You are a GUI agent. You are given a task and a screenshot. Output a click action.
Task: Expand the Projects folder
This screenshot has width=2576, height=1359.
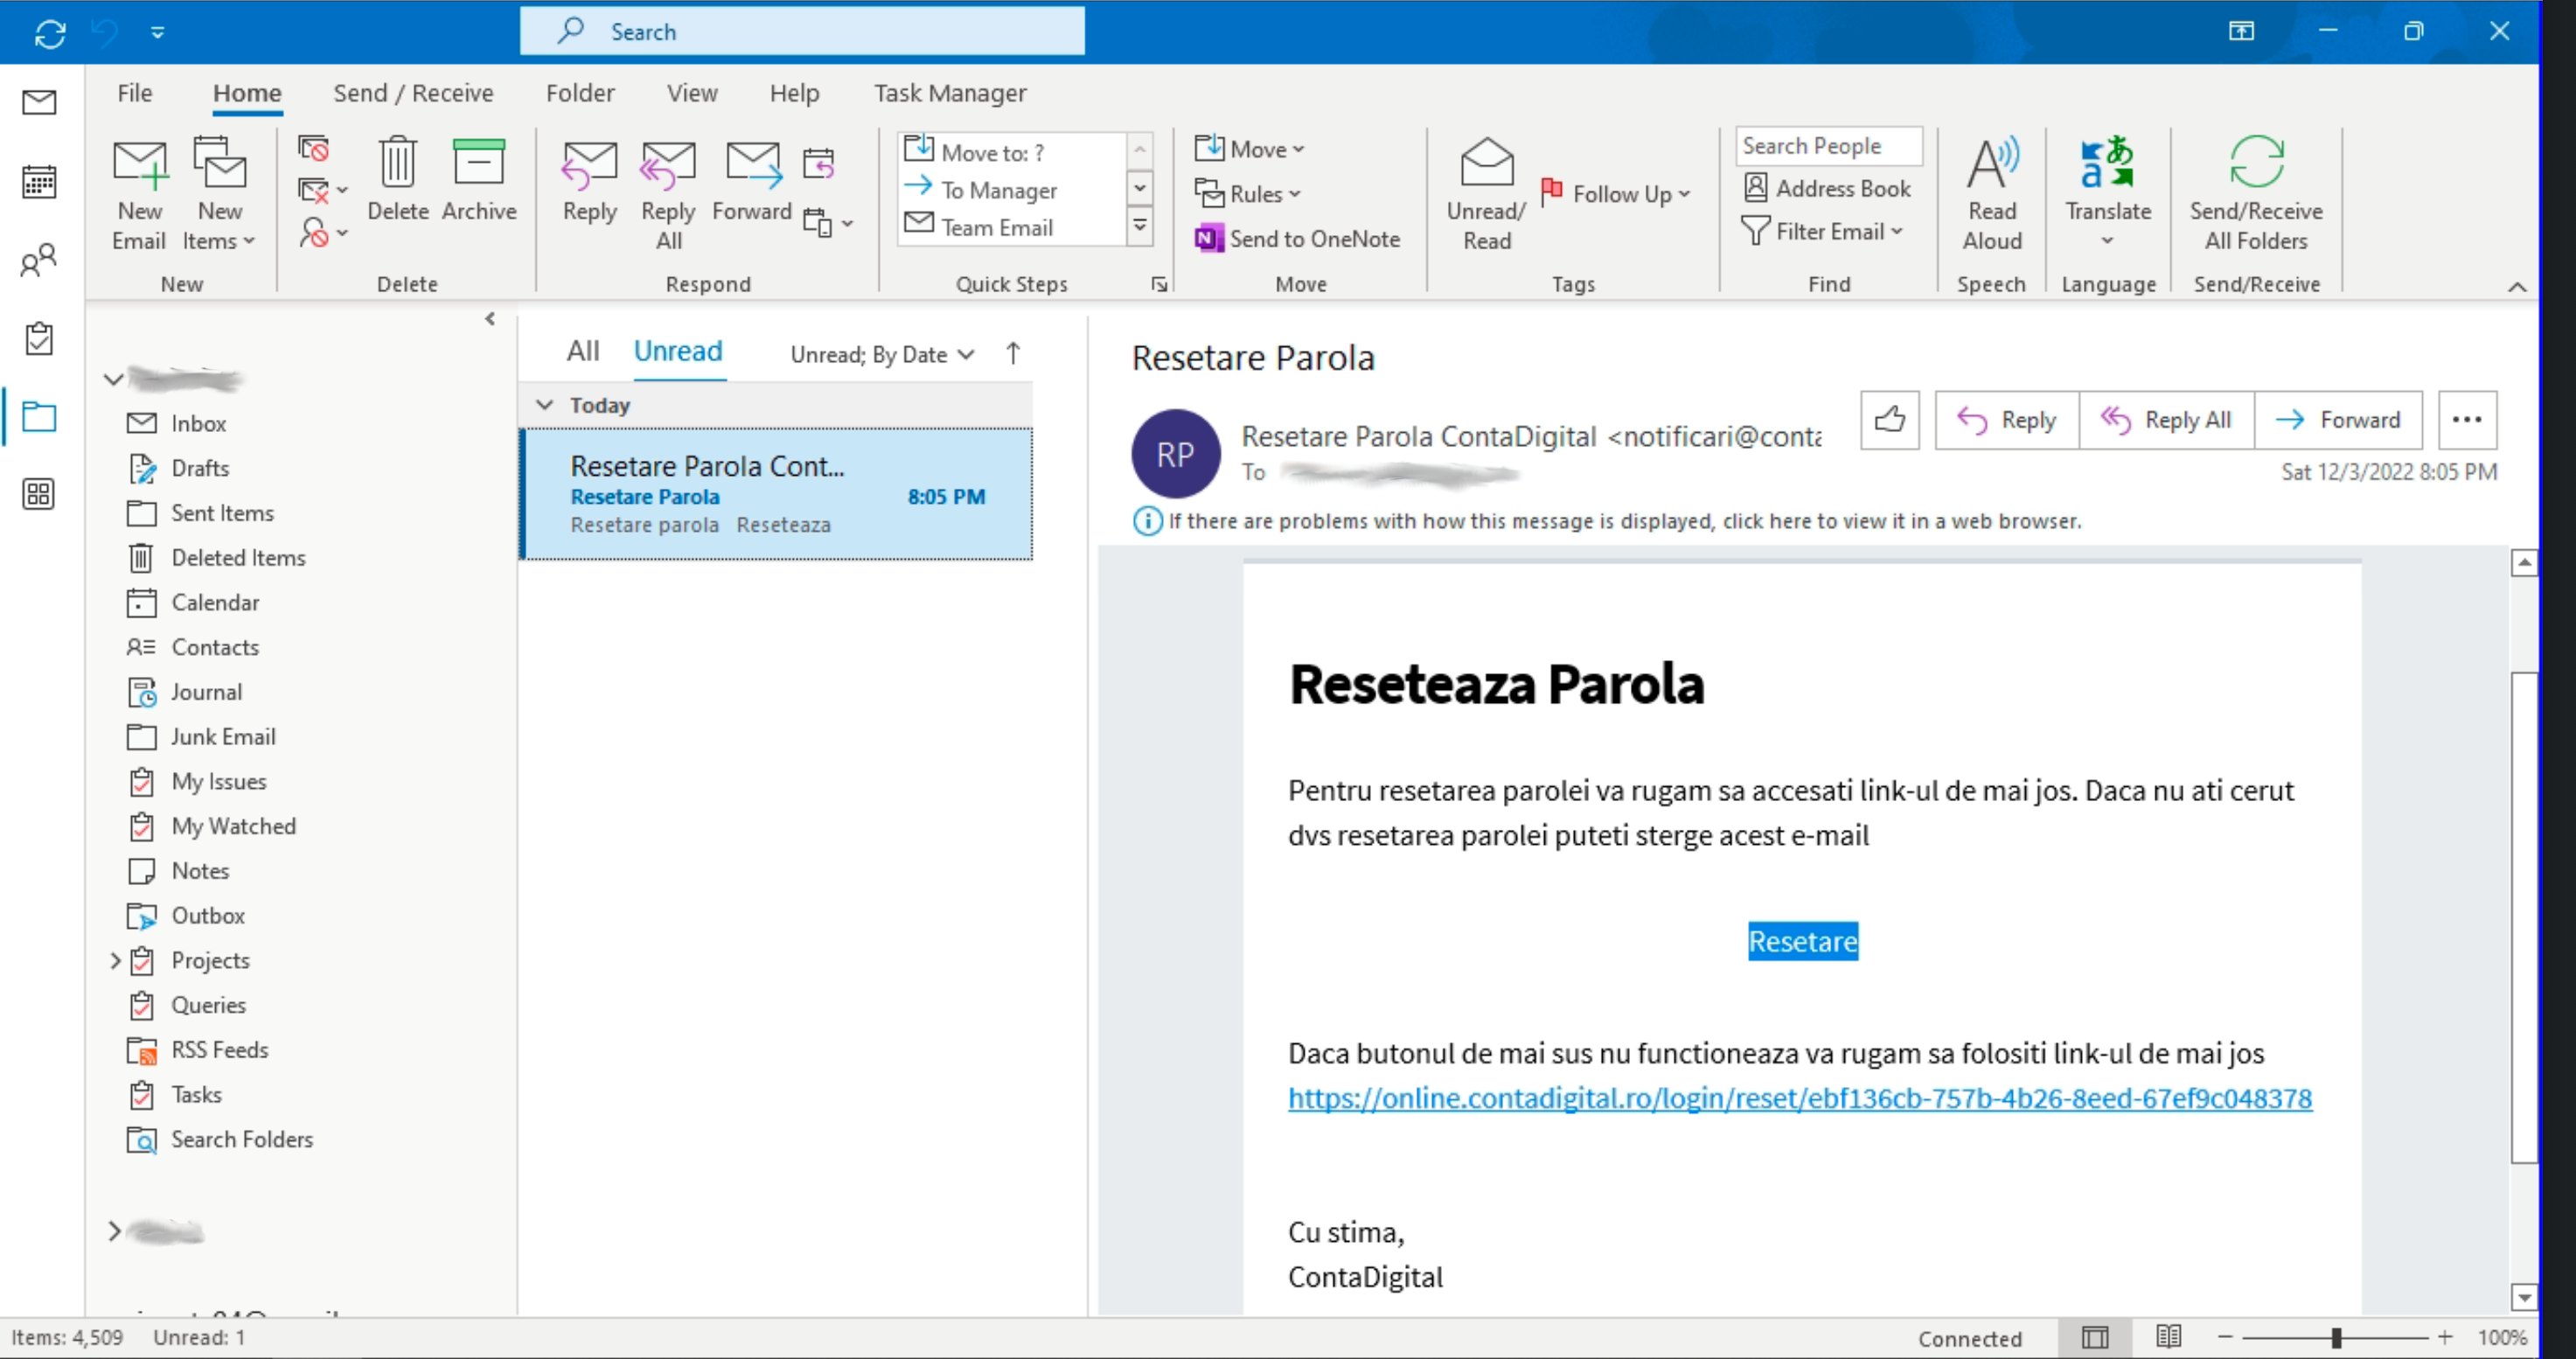(x=115, y=960)
